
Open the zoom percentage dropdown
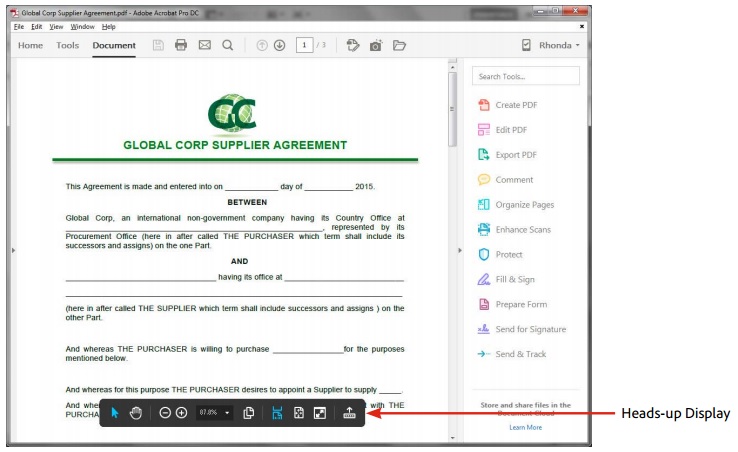227,413
